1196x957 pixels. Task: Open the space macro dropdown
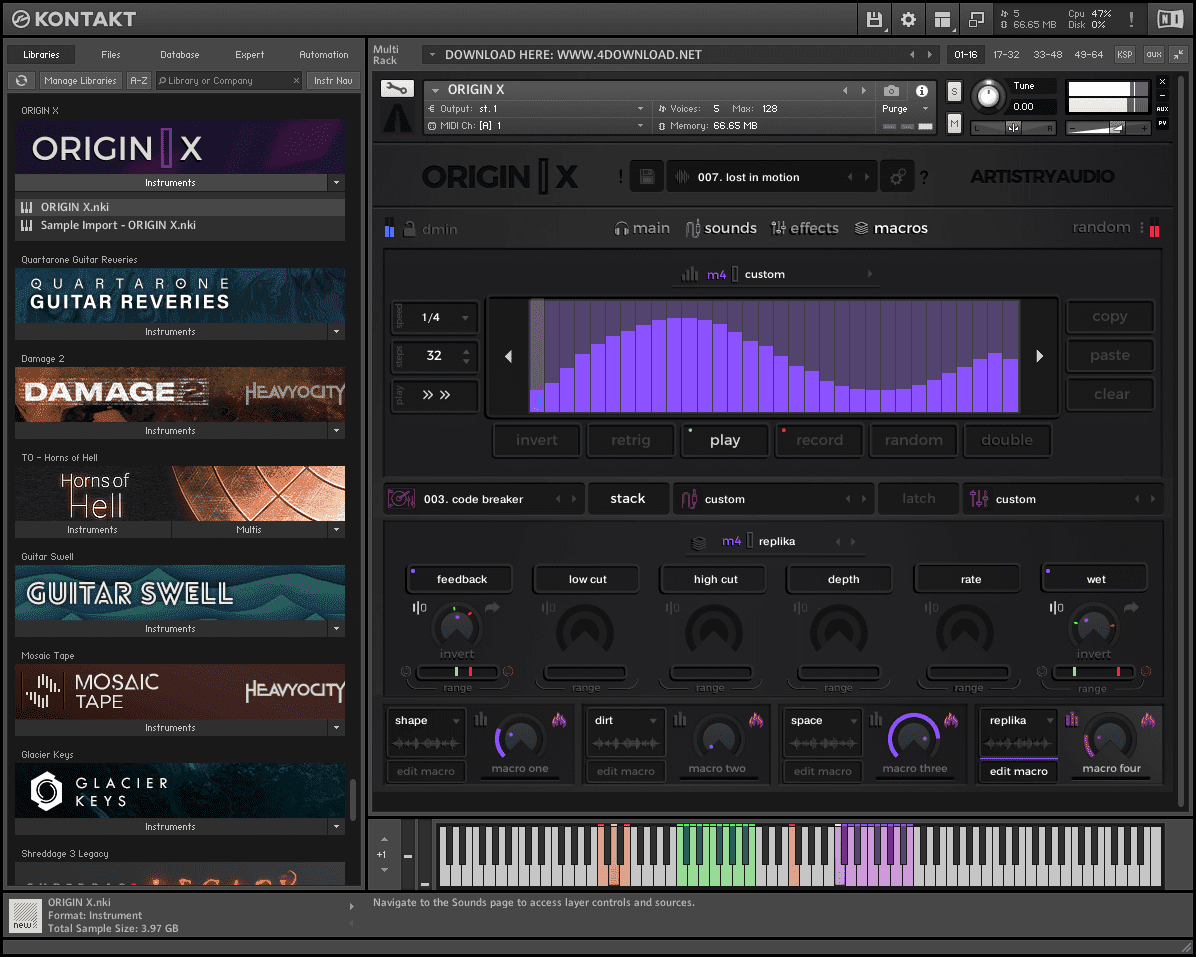(x=822, y=721)
